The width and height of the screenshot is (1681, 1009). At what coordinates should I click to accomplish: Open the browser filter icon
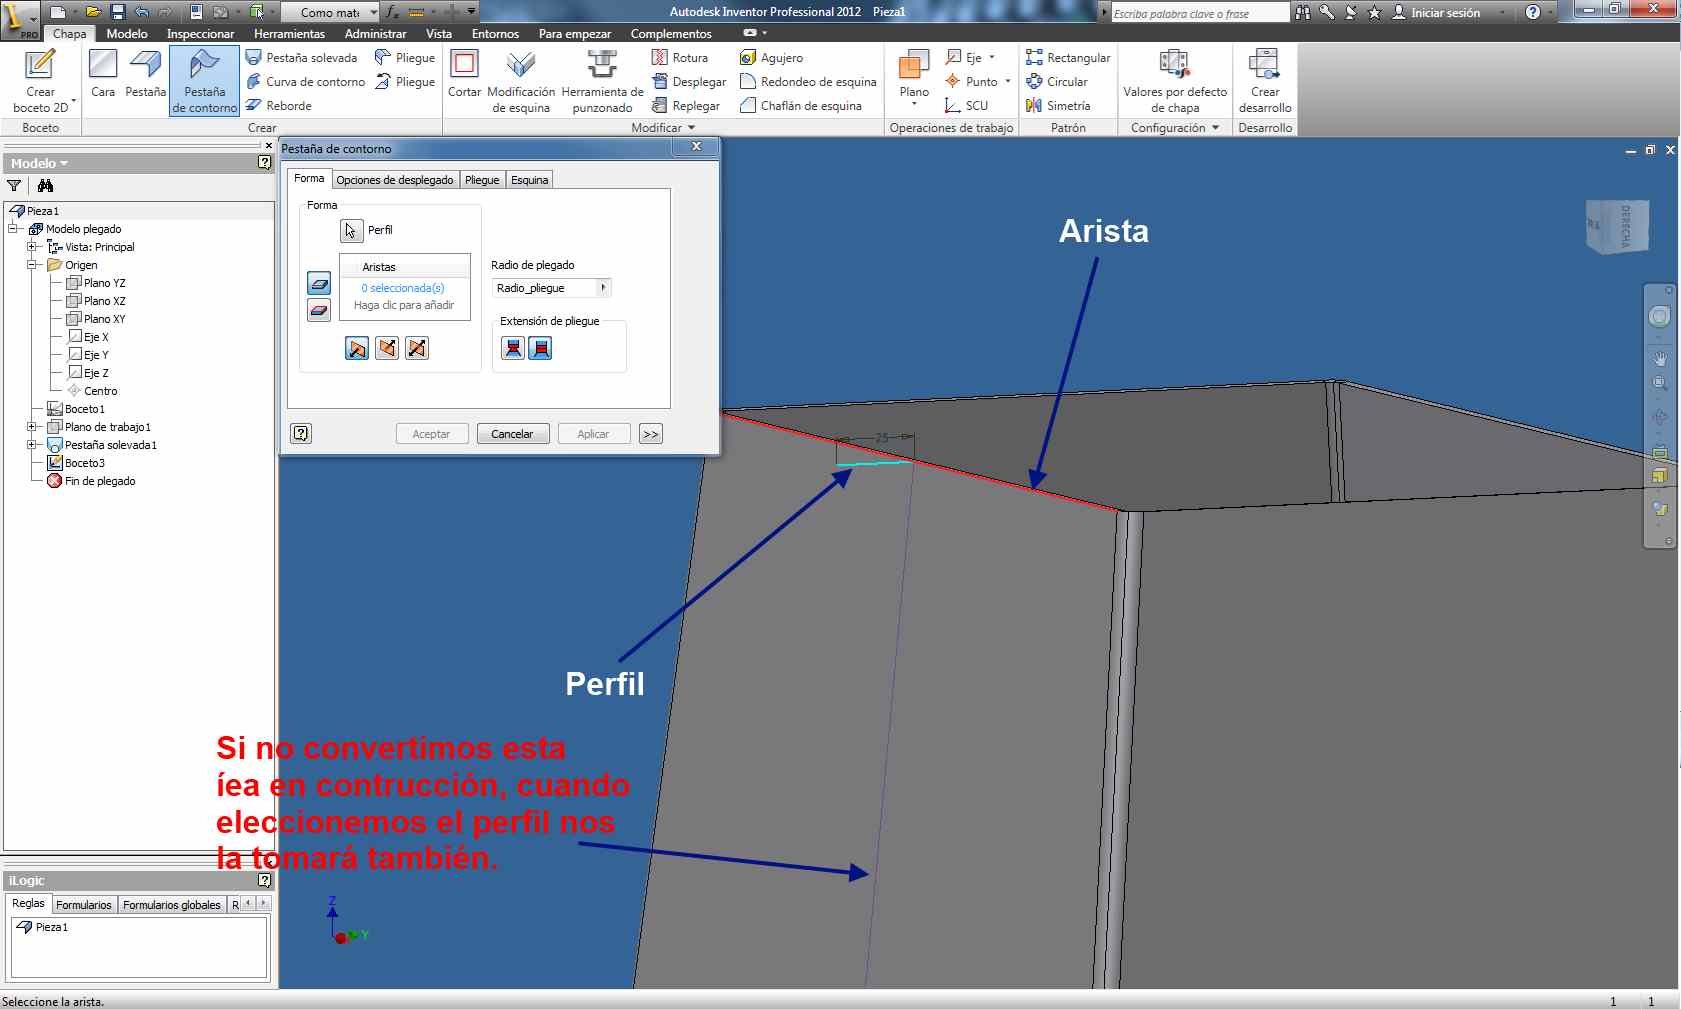click(14, 186)
